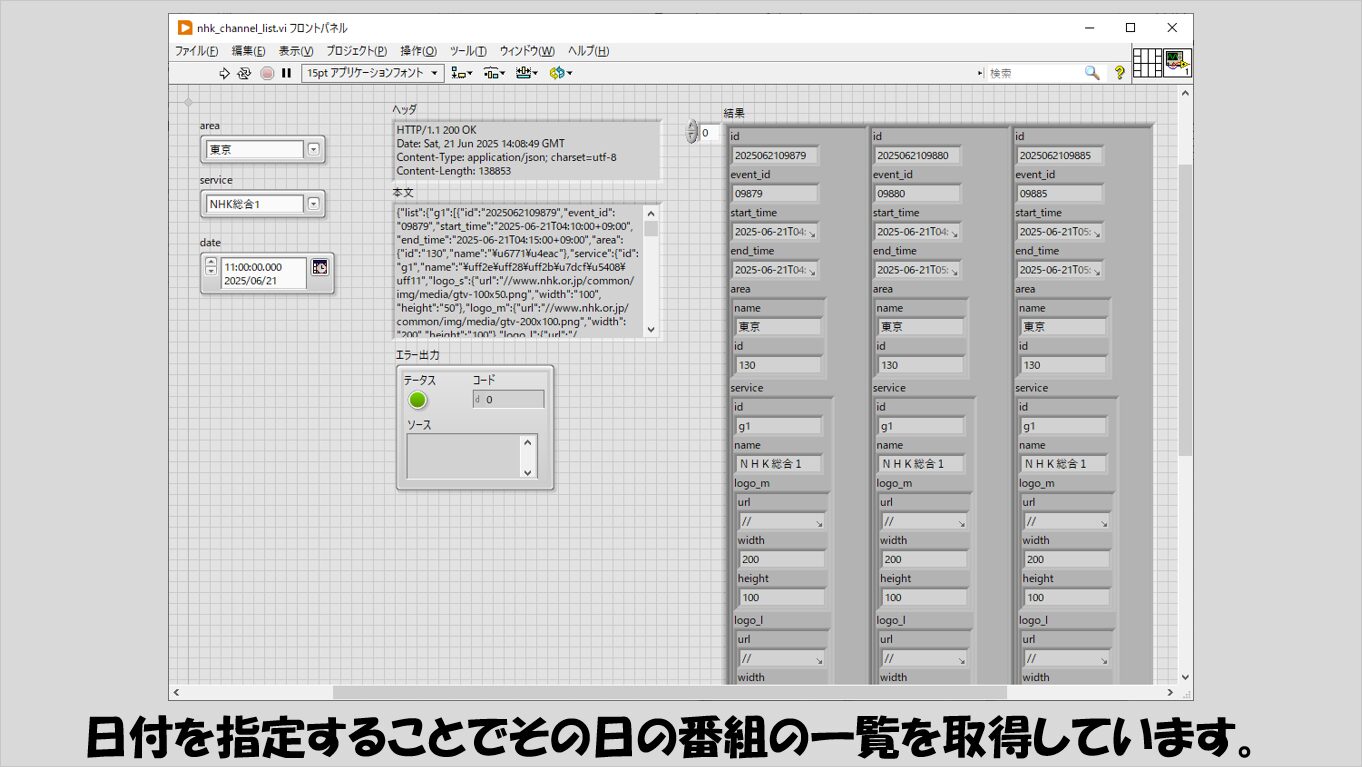Click scroll-up arrow of 本文 text box
Screen dimensions: 1362x767
tap(651, 212)
